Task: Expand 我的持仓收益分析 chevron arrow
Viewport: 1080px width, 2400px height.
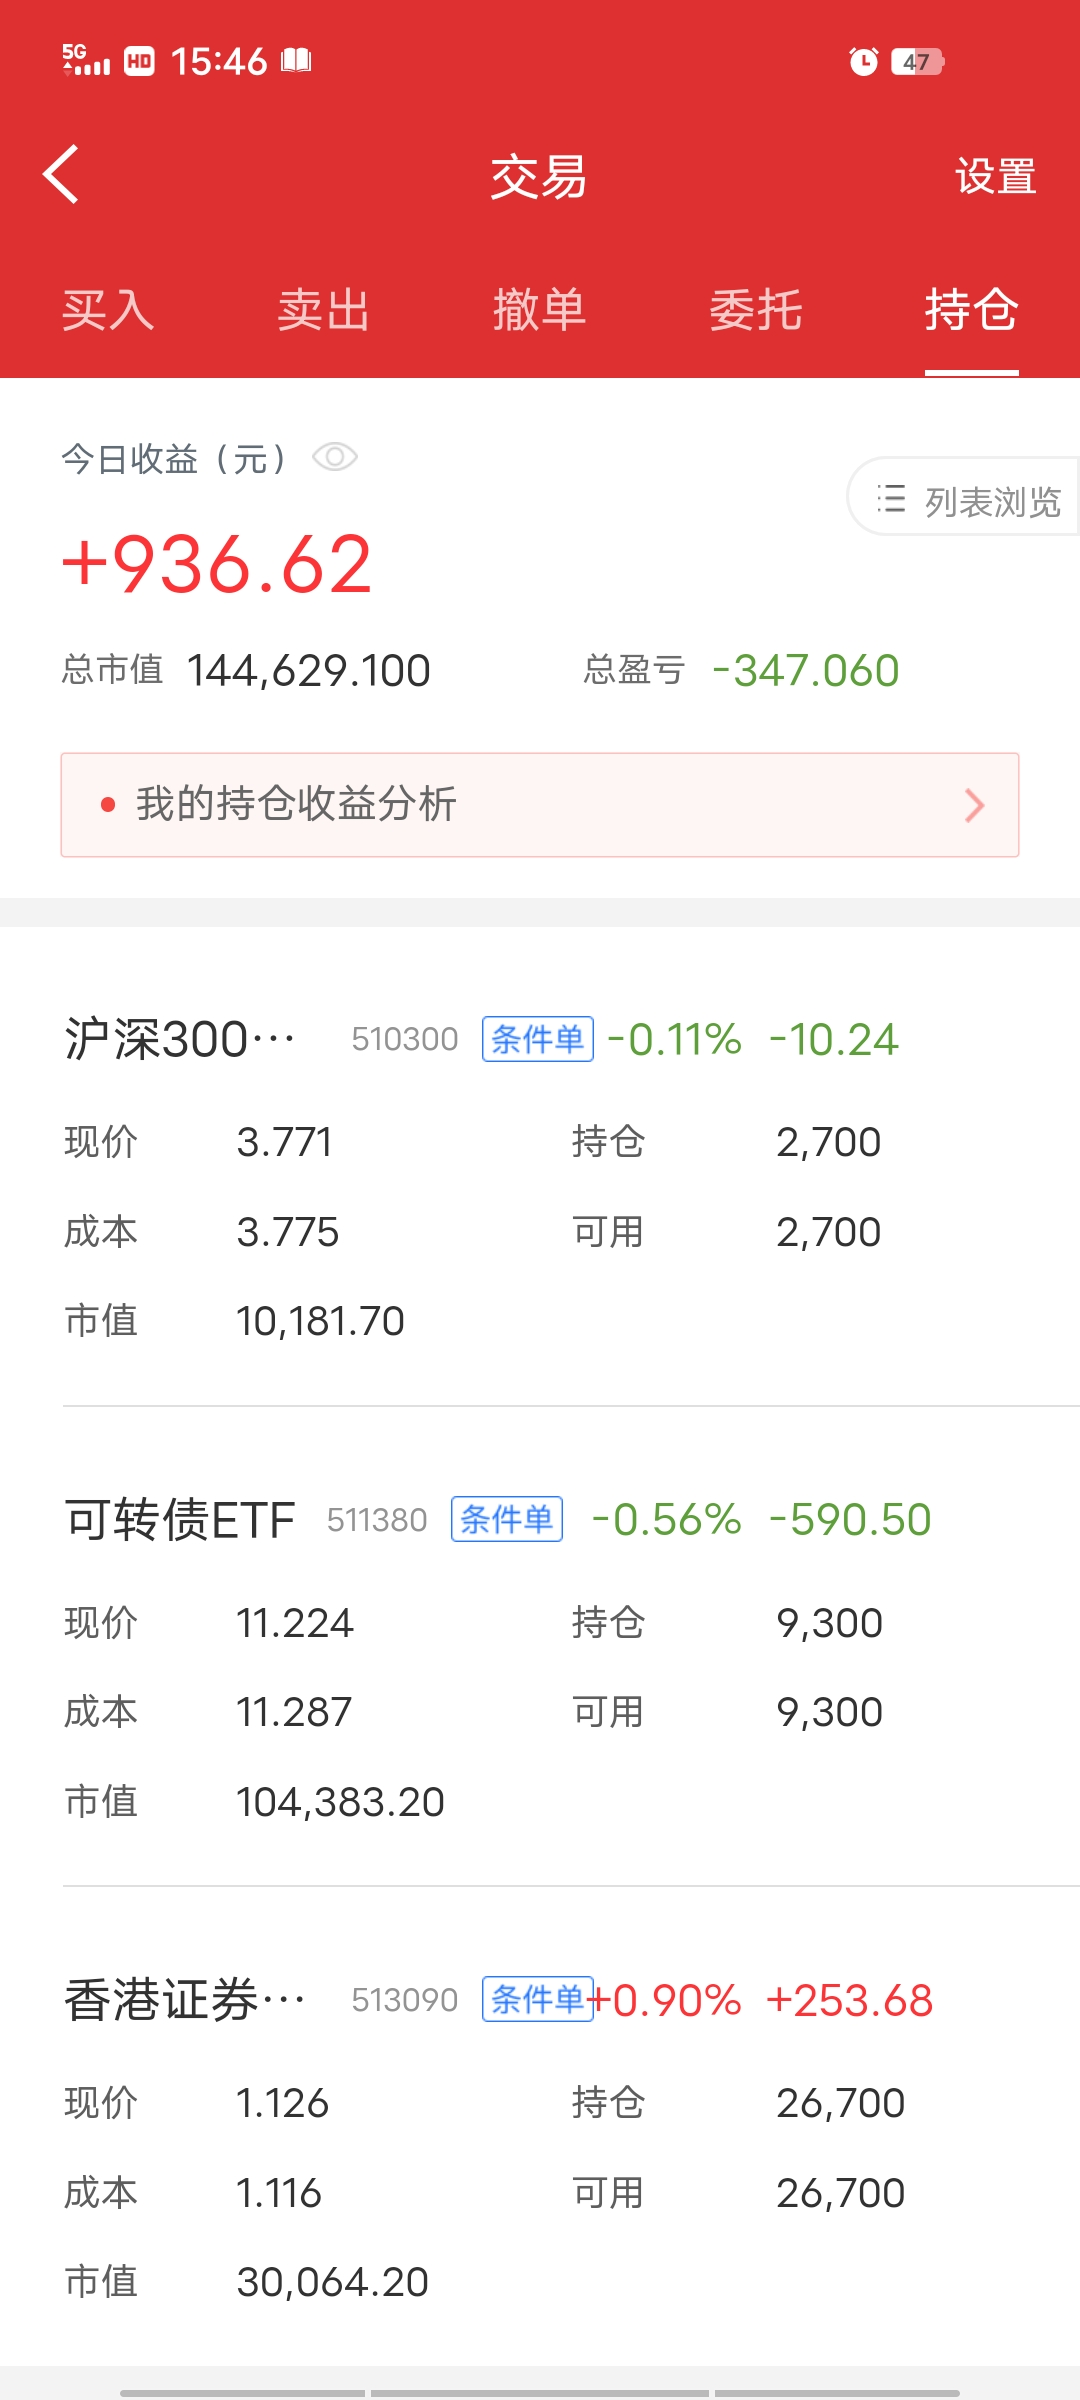Action: [974, 805]
